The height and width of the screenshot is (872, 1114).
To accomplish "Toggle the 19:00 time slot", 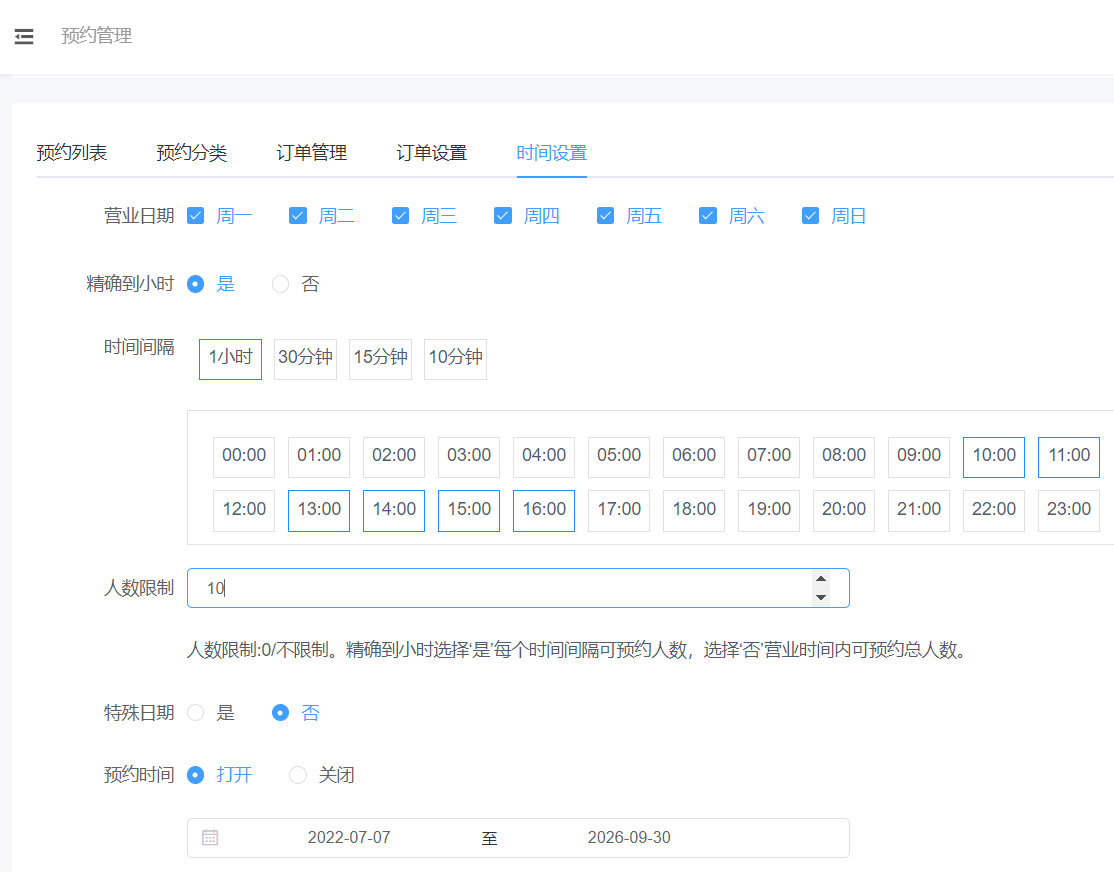I will tap(769, 511).
